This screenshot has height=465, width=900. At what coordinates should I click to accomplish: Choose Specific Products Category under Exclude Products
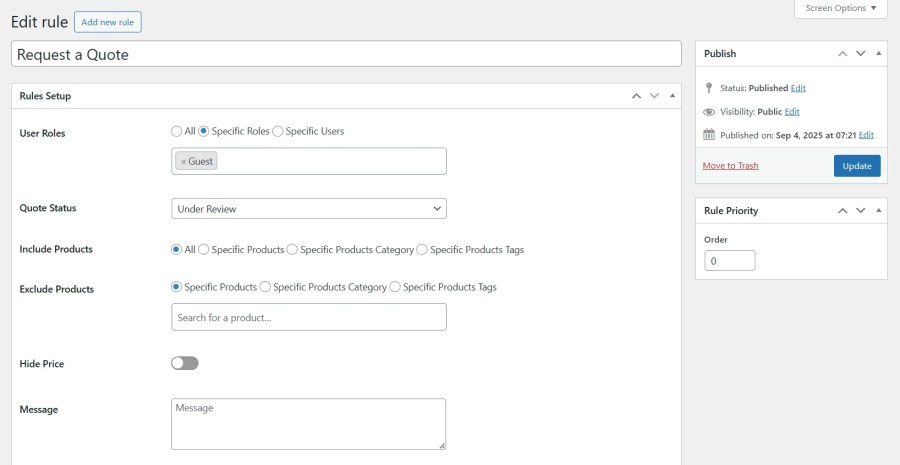265,287
